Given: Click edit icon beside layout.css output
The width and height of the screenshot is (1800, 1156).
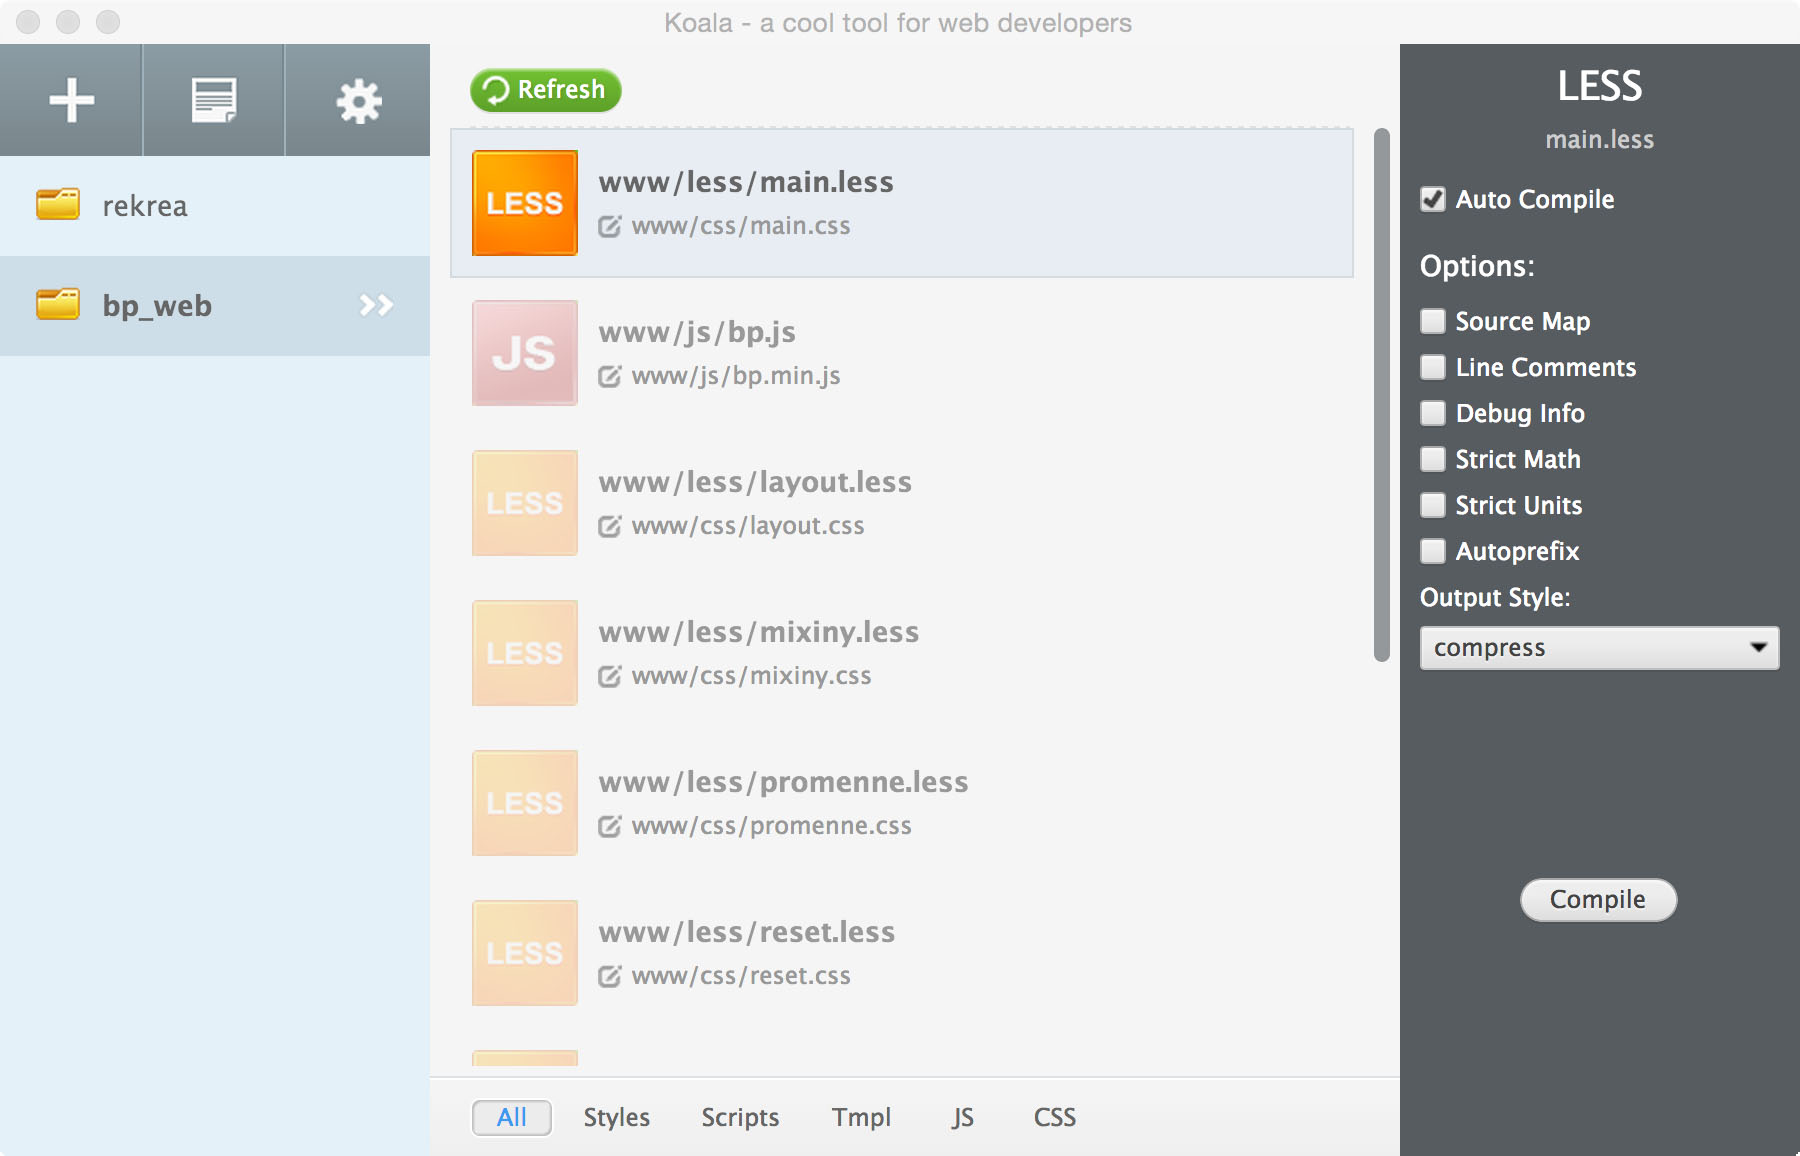Looking at the screenshot, I should pos(609,527).
